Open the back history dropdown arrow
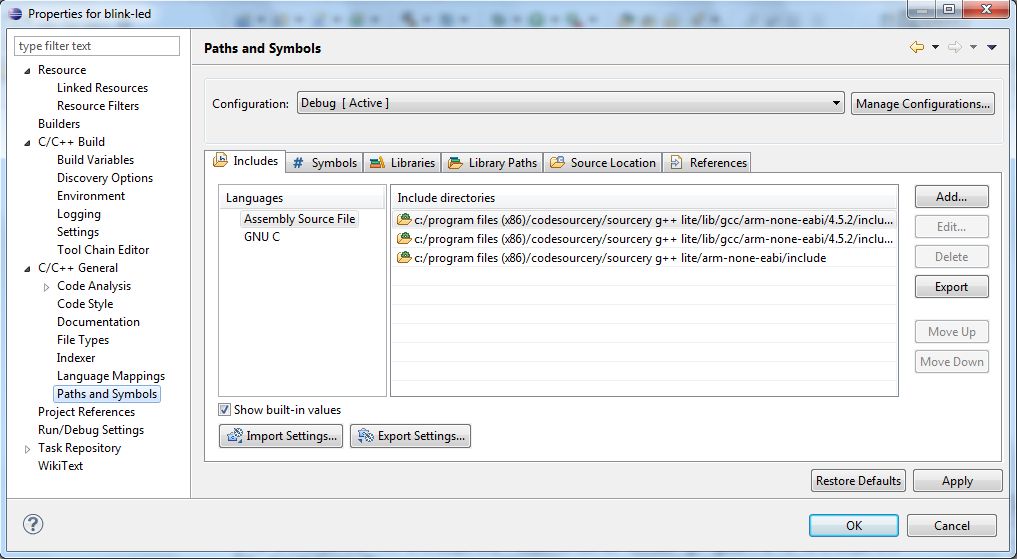Screen dimensions: 1017x560 pos(935,47)
